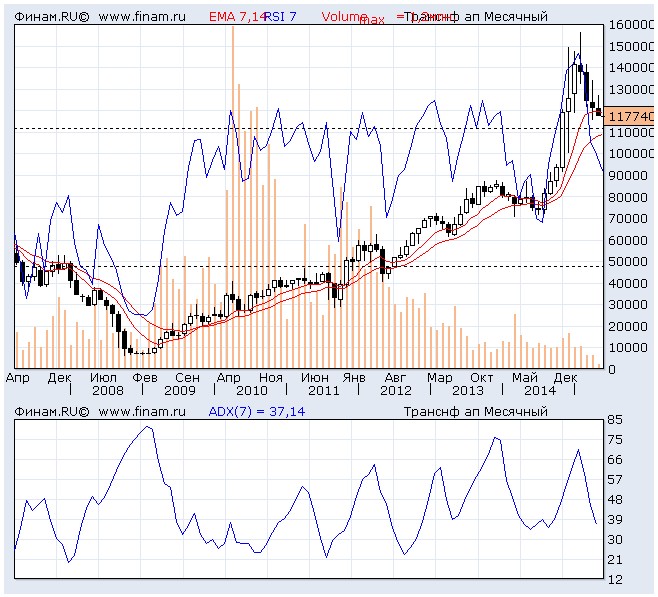Click the 21 value on ADX axis
Image resolution: width=658 pixels, height=597 pixels.
click(615, 560)
